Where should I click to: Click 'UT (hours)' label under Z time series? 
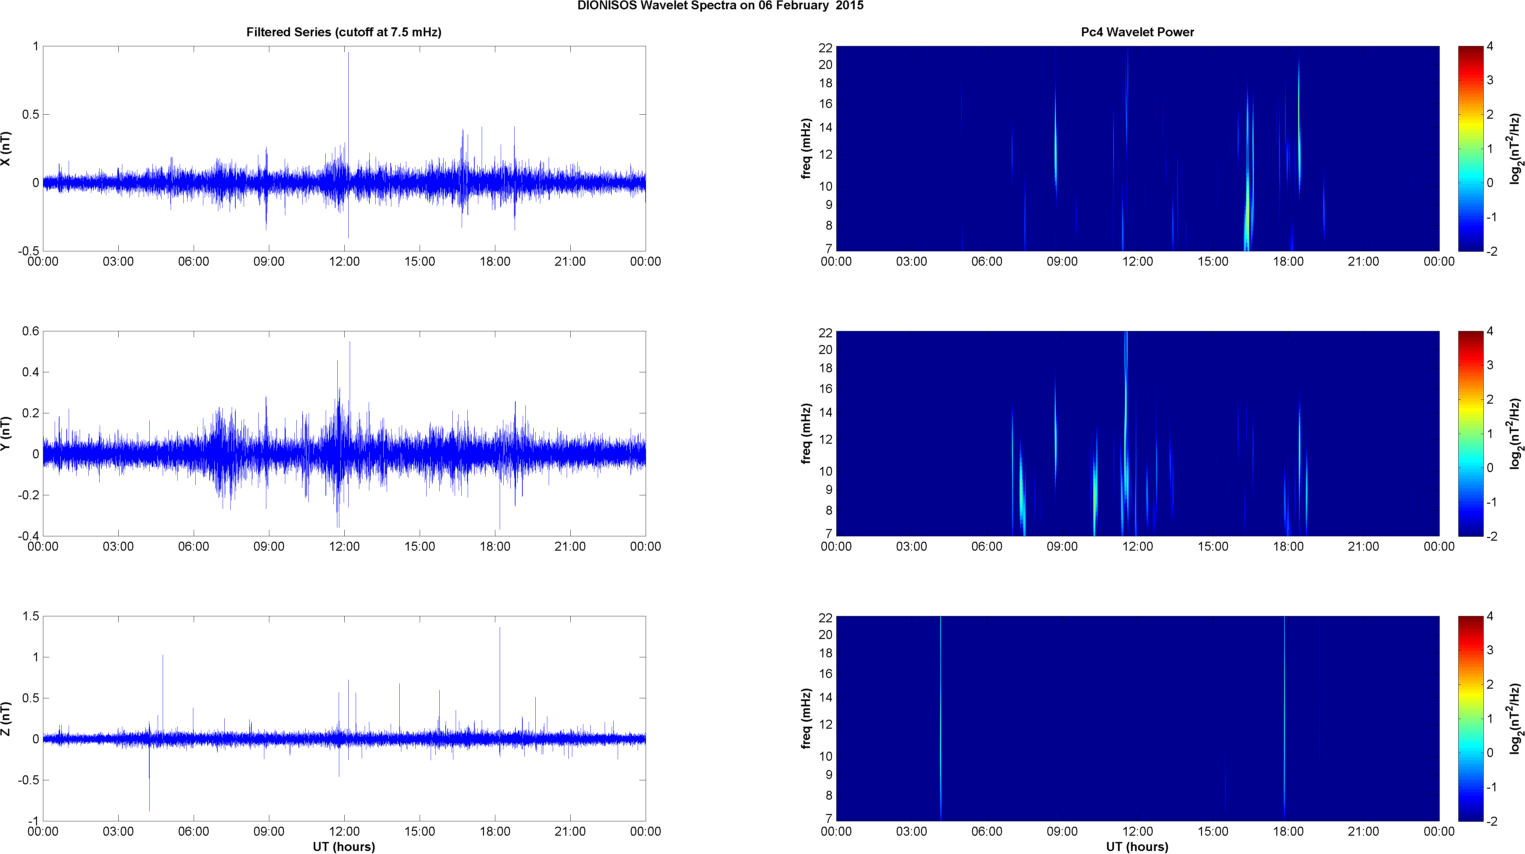point(344,846)
